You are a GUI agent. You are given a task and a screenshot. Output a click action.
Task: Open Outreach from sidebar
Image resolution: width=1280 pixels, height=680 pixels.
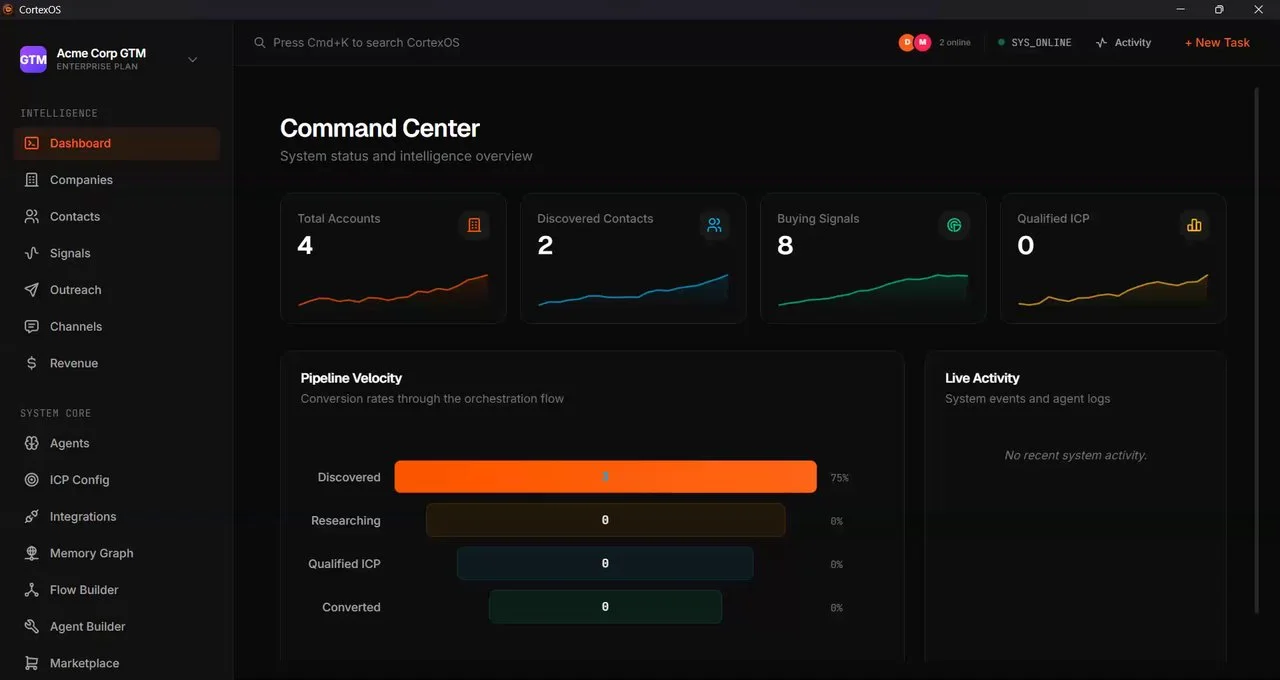[x=117, y=290]
